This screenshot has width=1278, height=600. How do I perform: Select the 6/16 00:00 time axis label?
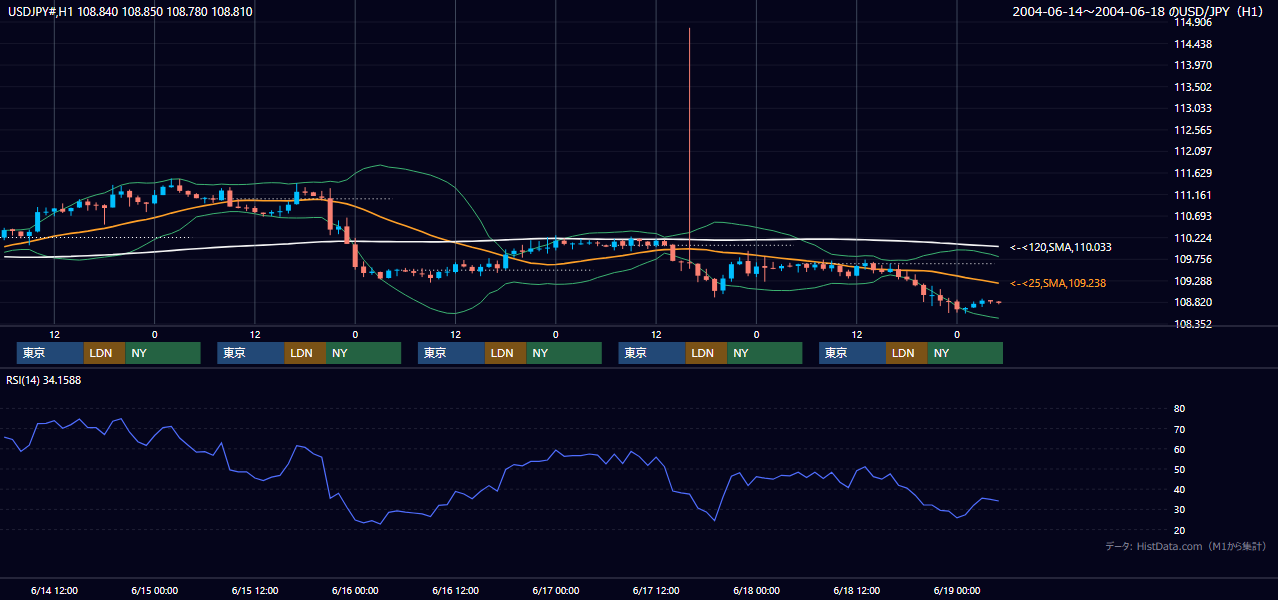click(x=355, y=590)
